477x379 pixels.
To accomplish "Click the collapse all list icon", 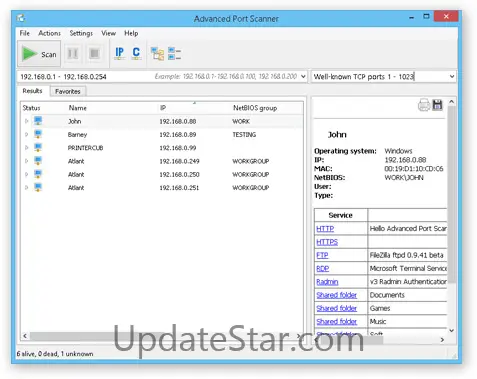I will 174,53.
